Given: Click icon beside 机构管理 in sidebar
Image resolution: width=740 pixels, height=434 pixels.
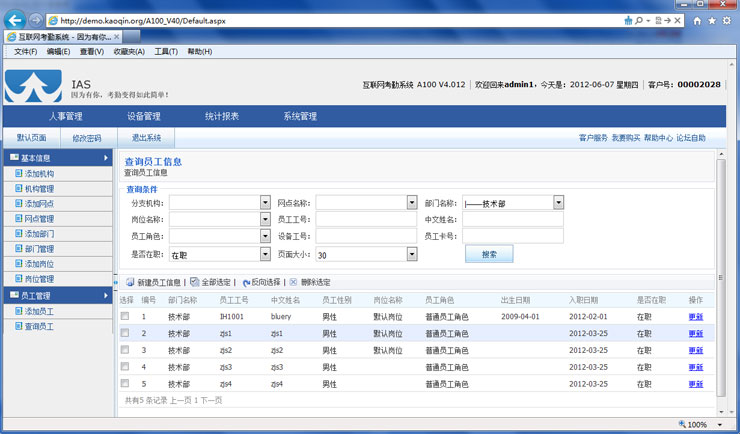Looking at the screenshot, I should pos(18,188).
